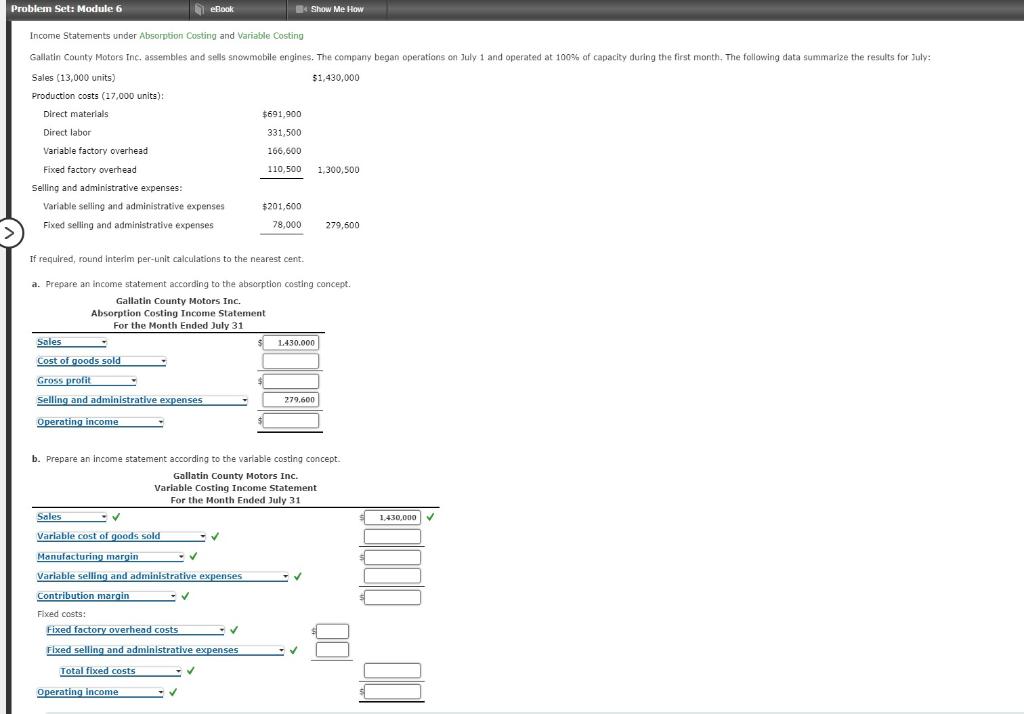This screenshot has height=714, width=1024.
Task: Click the circular side panel arrow
Action: [x=10, y=233]
